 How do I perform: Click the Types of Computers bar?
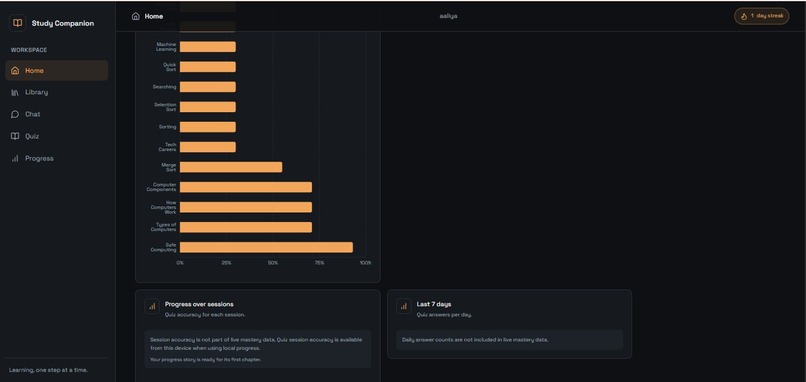pos(246,227)
